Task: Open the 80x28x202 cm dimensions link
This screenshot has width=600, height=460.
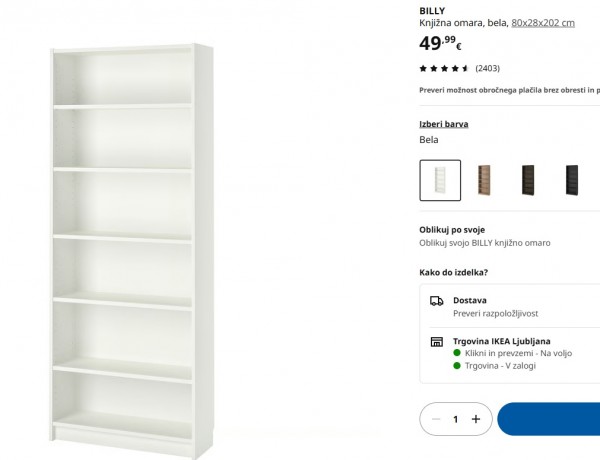Action: click(543, 23)
